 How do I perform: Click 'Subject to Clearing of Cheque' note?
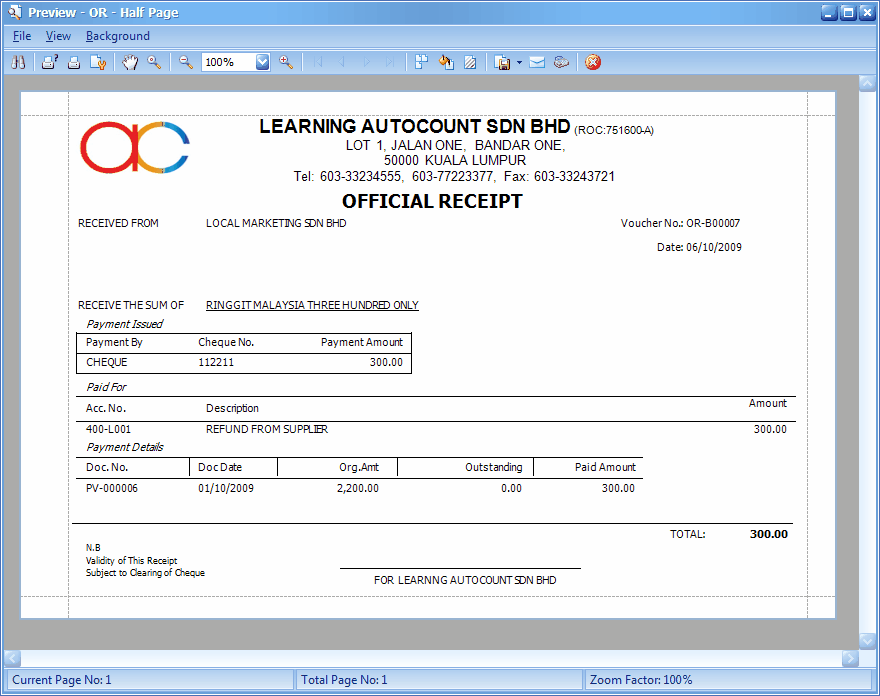[145, 573]
